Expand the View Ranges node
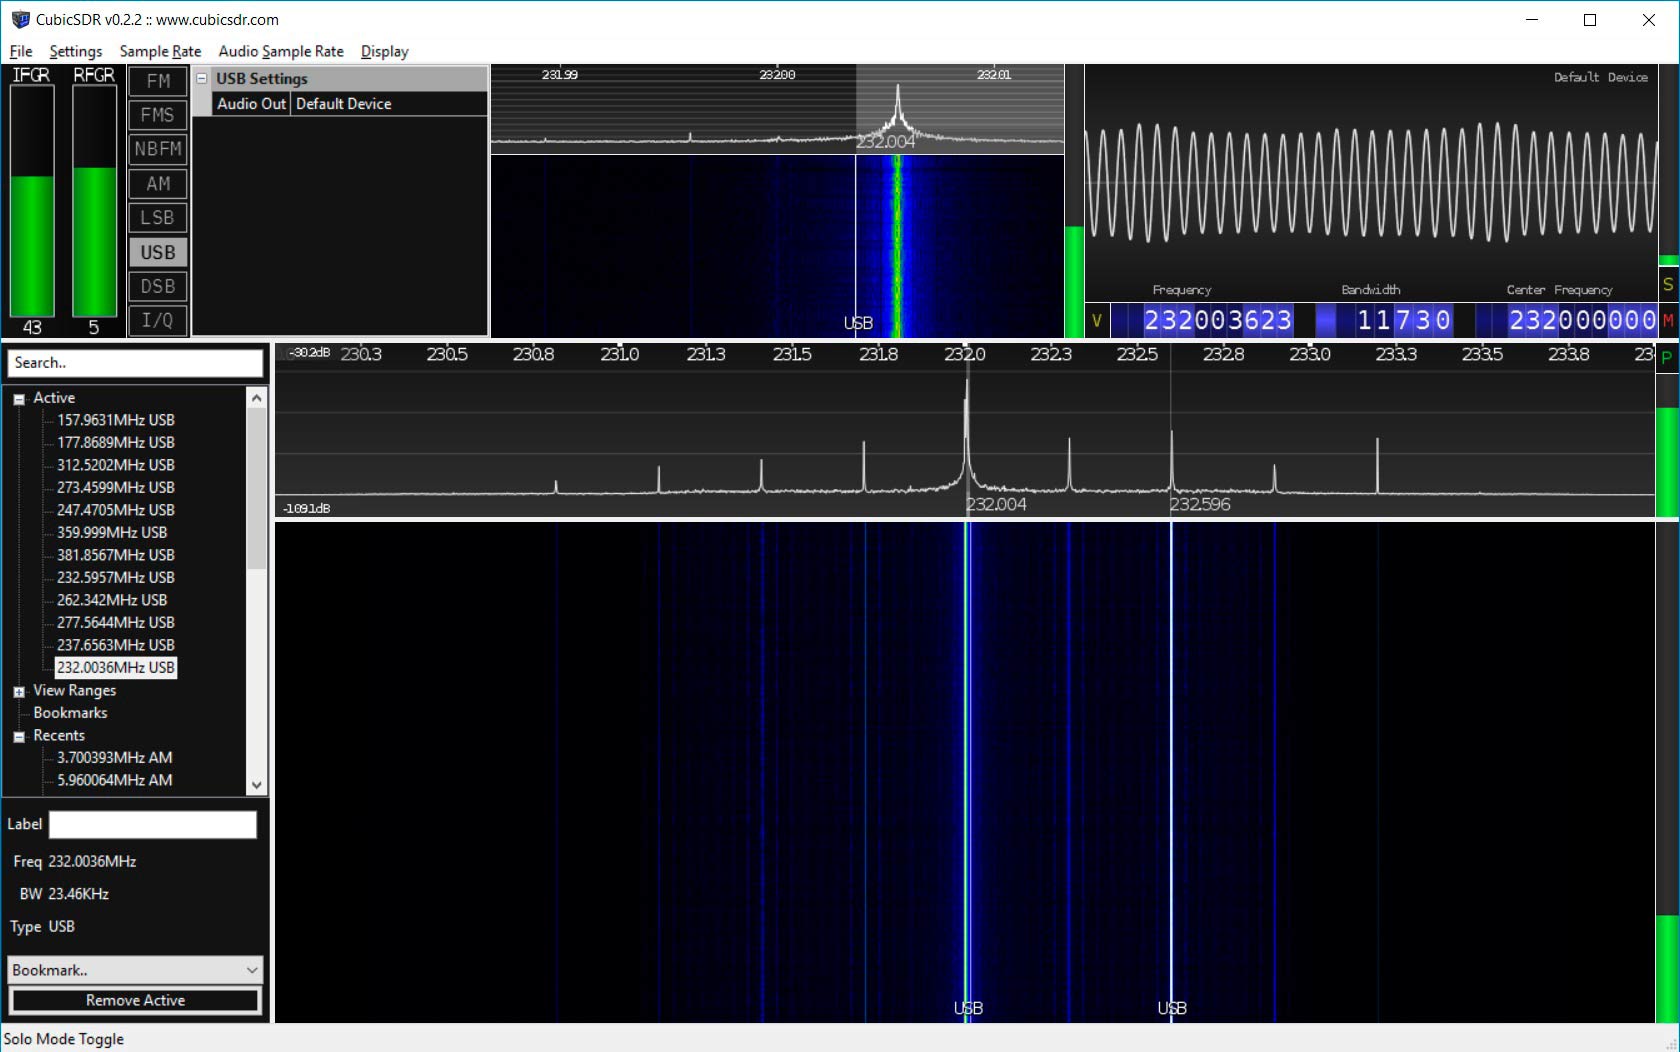Image resolution: width=1680 pixels, height=1052 pixels. [x=19, y=692]
